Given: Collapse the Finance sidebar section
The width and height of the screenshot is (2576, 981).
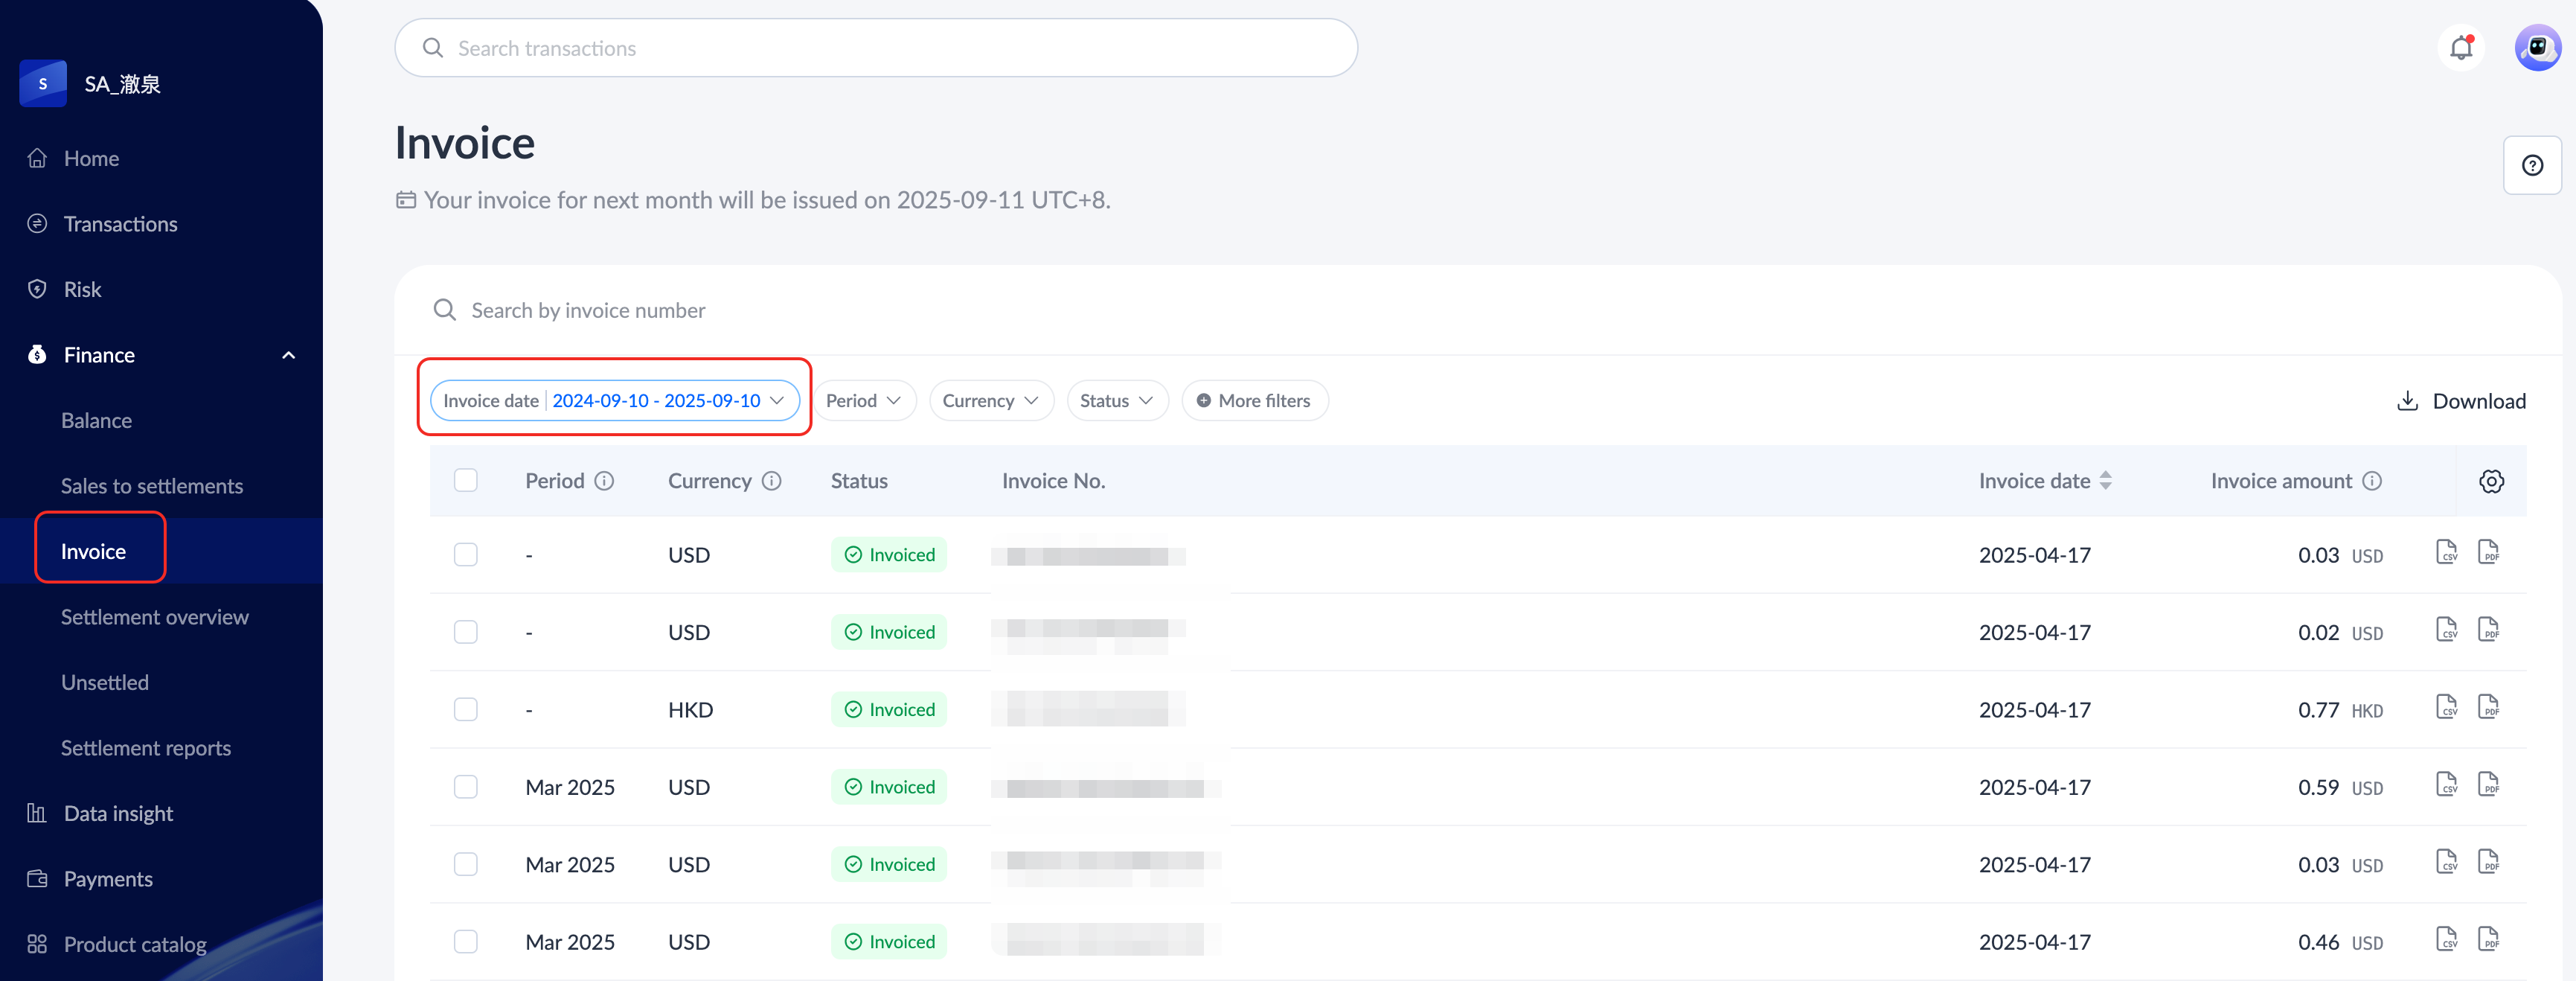Looking at the screenshot, I should (x=288, y=355).
